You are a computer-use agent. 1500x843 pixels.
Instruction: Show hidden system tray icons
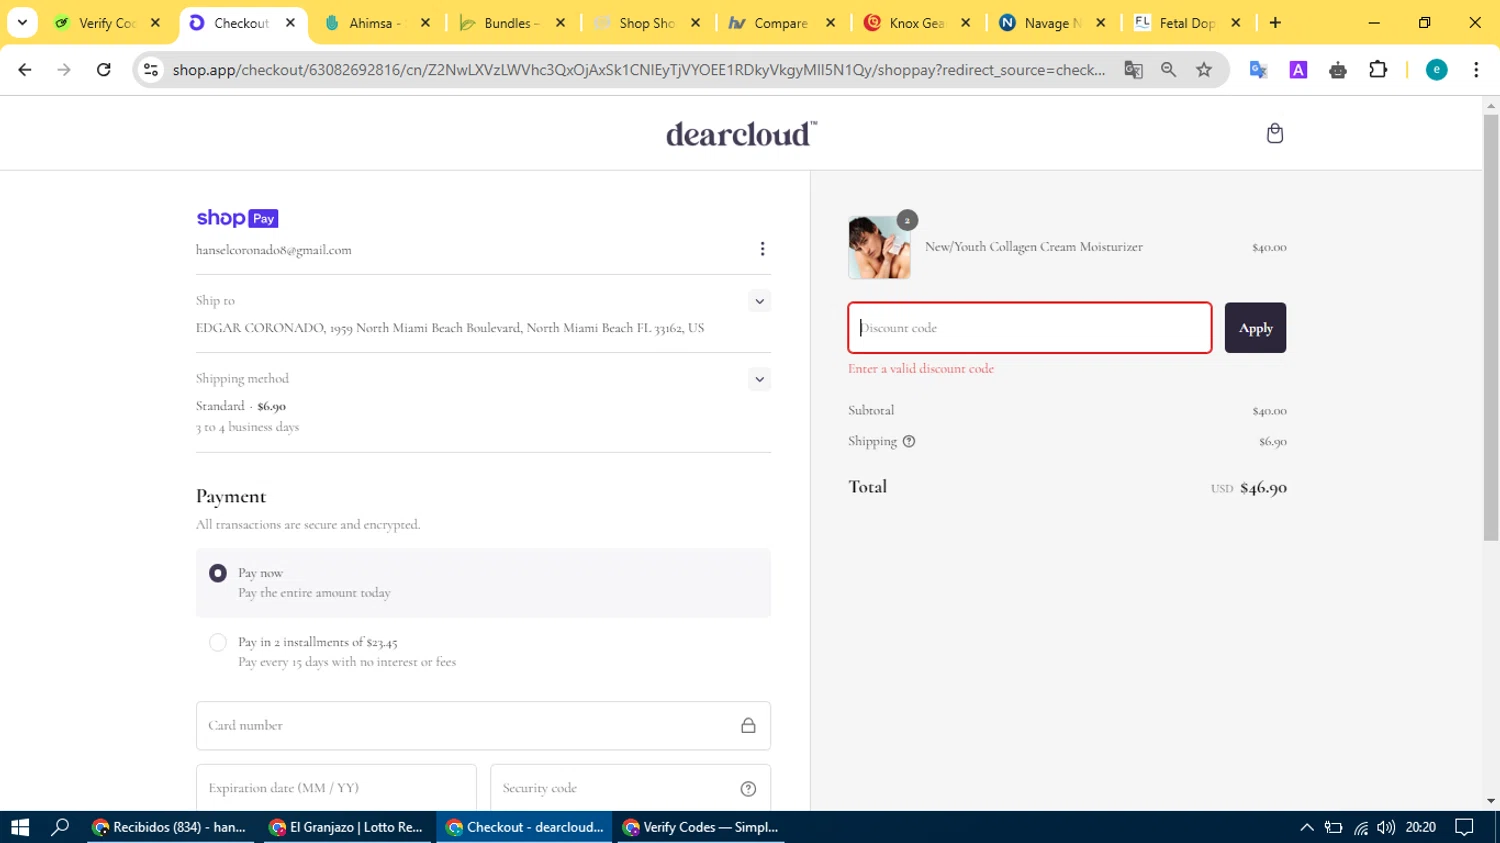click(1306, 827)
